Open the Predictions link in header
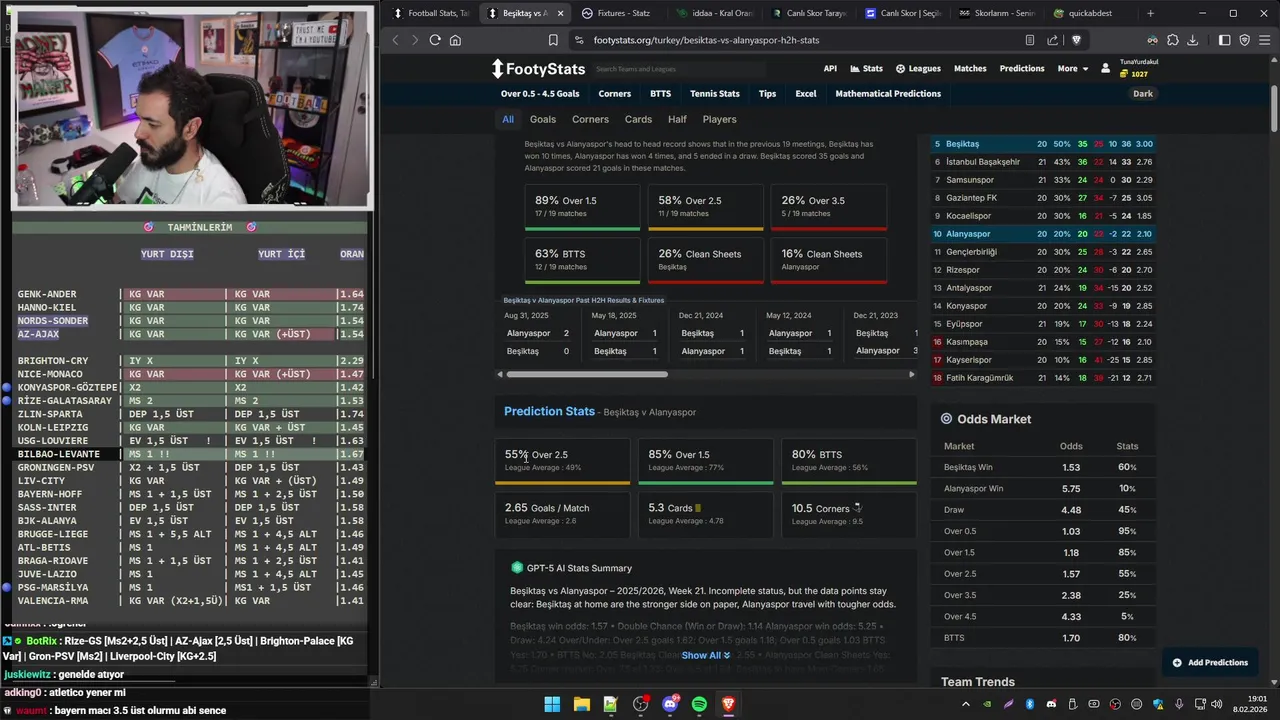This screenshot has width=1280, height=720. pos(1022,69)
